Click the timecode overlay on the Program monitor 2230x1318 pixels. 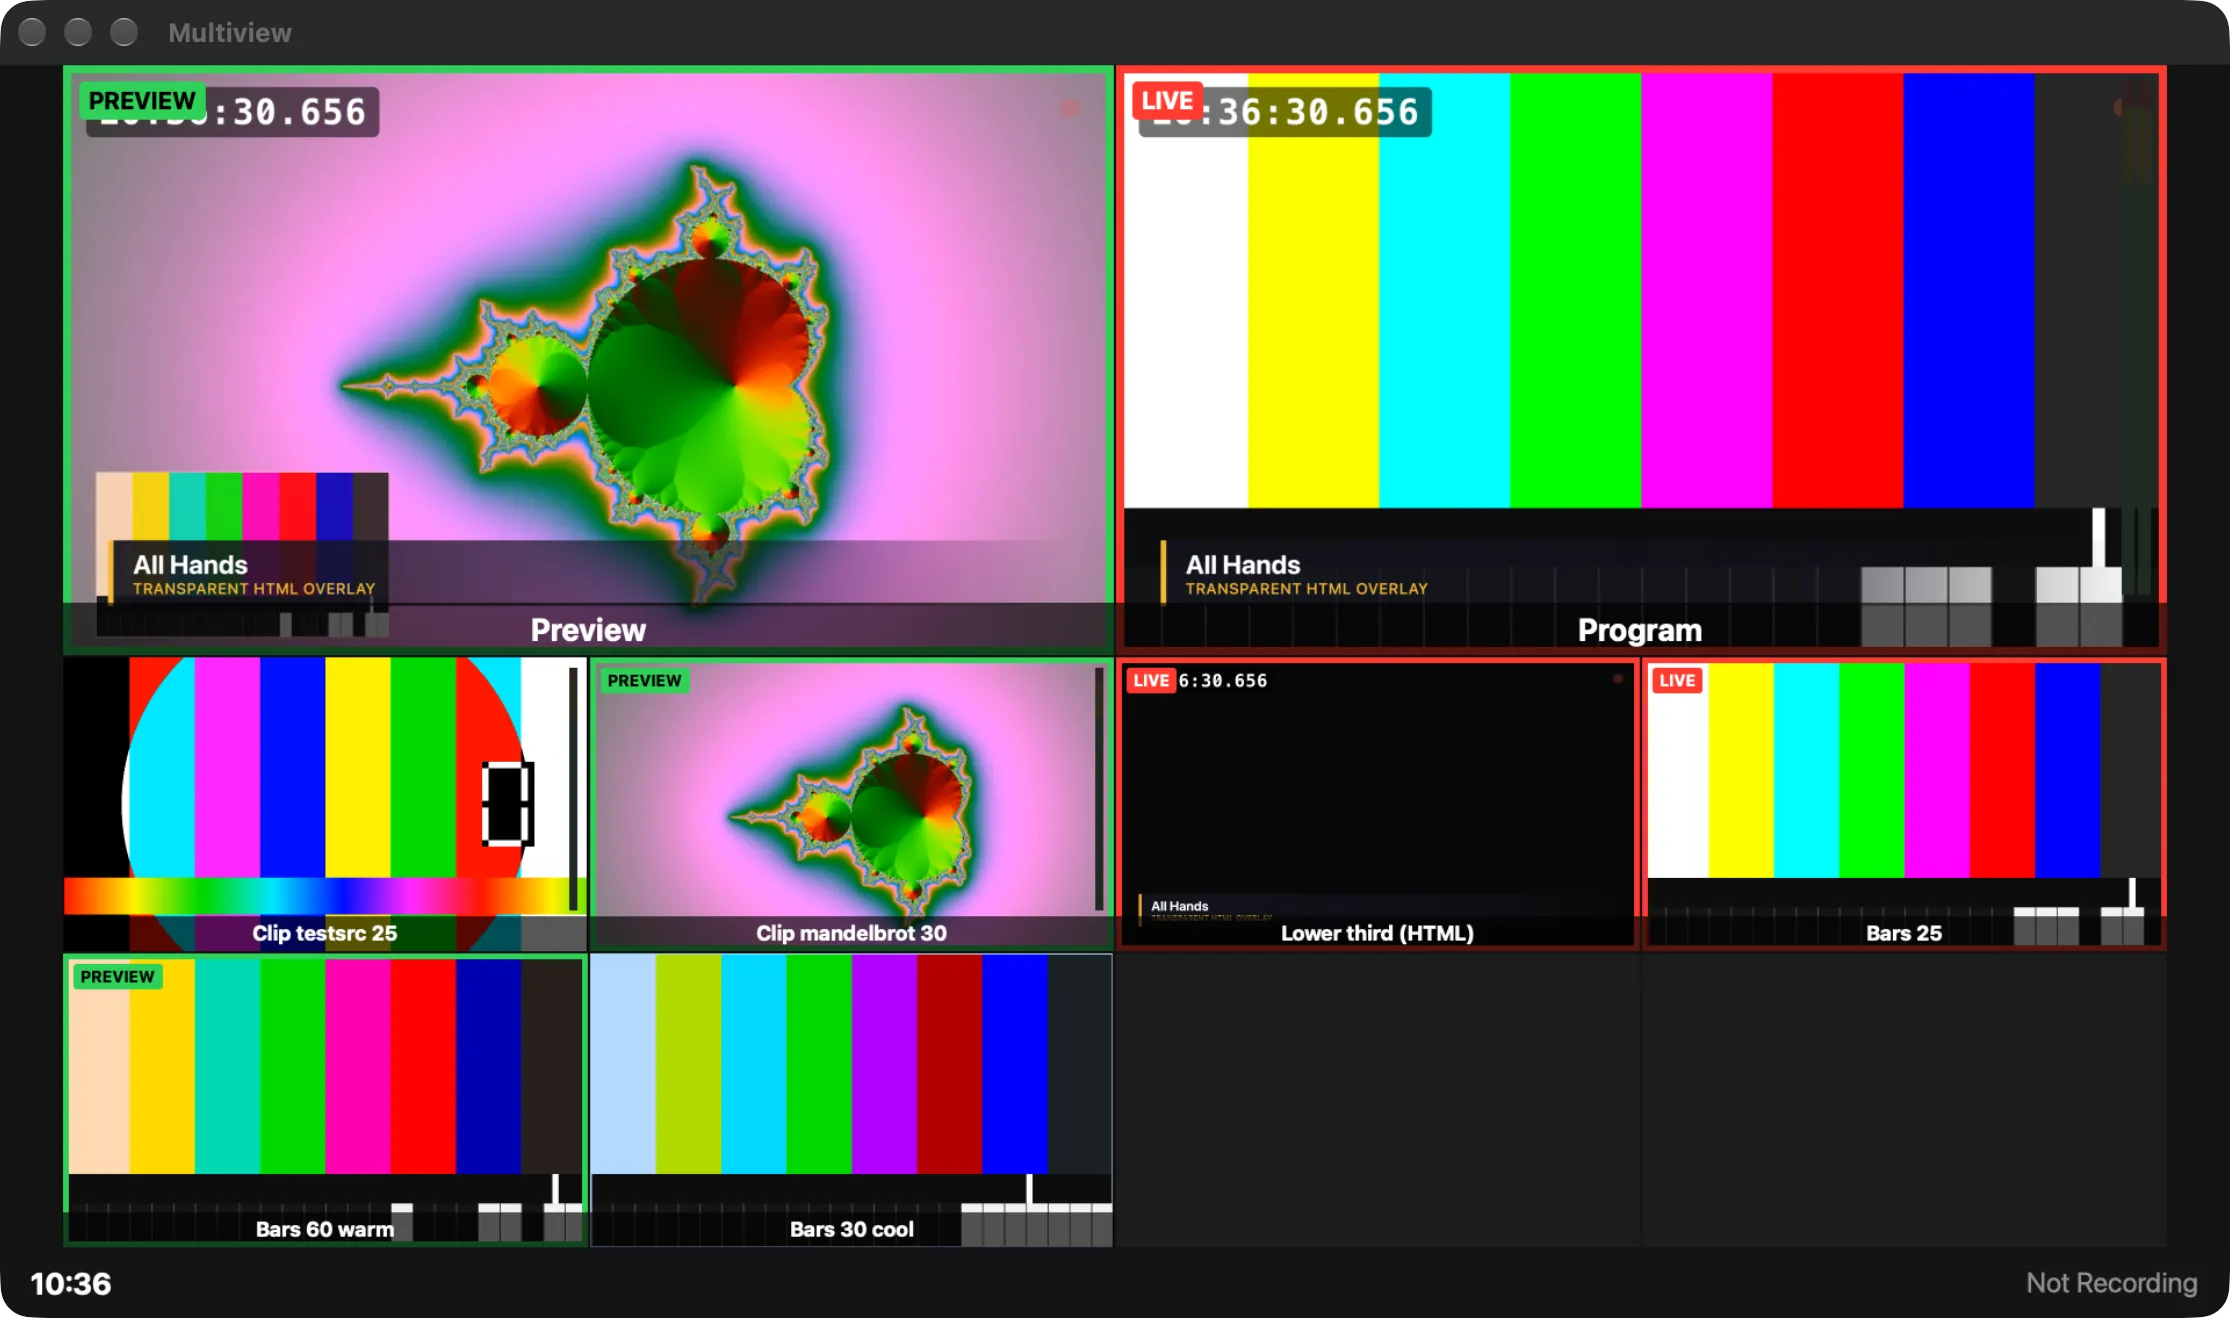click(1286, 112)
